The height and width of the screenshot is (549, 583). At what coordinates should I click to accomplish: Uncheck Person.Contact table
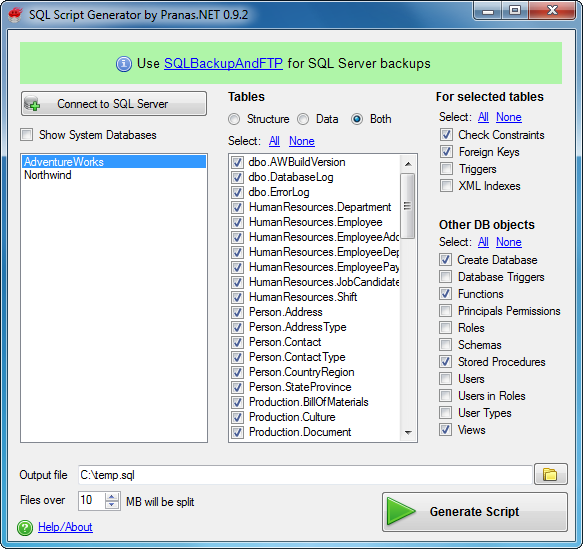click(237, 342)
